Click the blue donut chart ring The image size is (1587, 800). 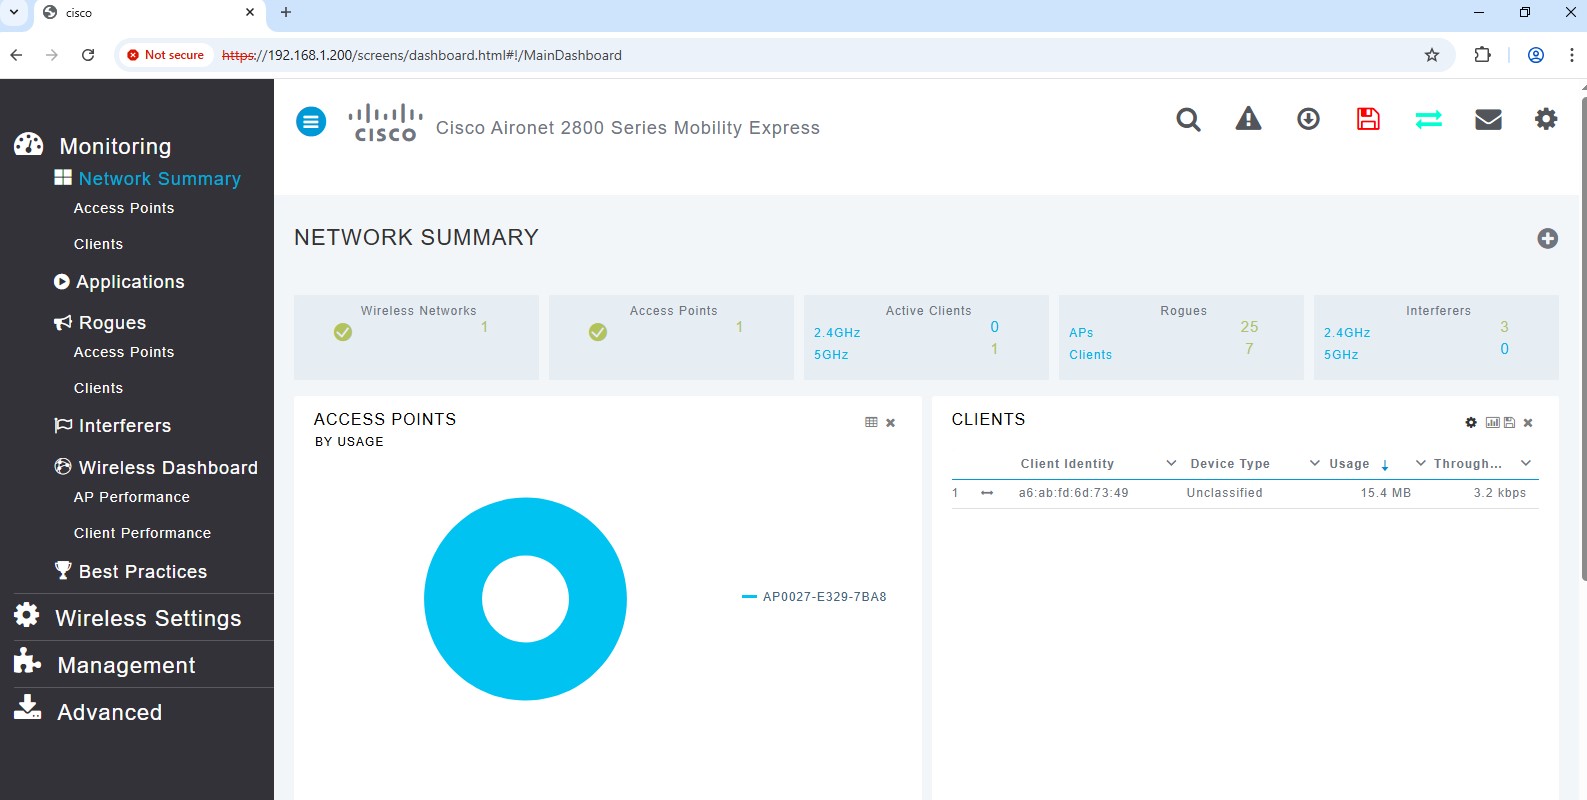pos(455,600)
